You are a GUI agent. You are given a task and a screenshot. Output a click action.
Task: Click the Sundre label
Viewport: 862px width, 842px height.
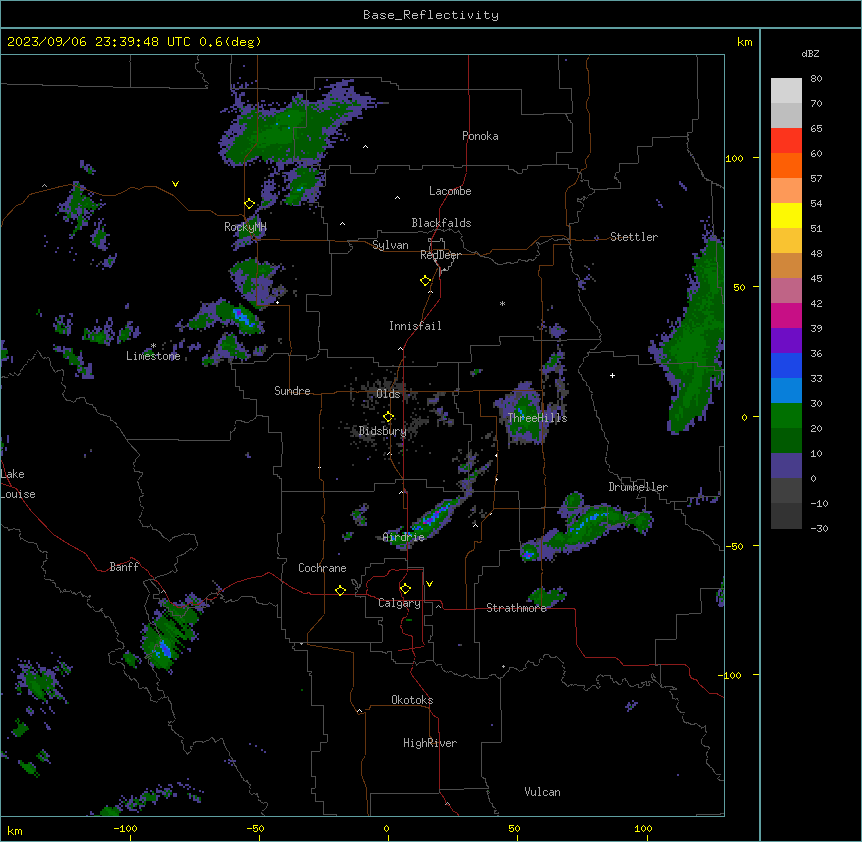292,391
